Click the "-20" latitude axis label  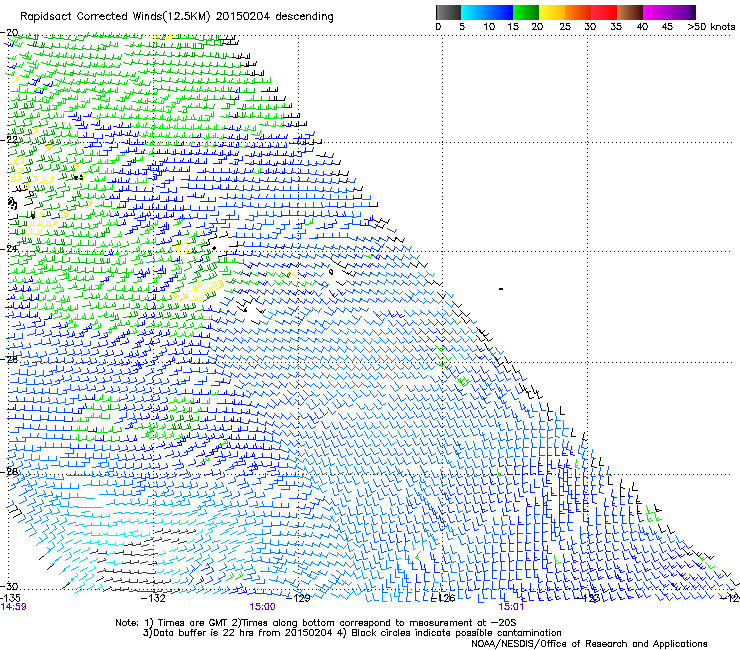pos(9,33)
